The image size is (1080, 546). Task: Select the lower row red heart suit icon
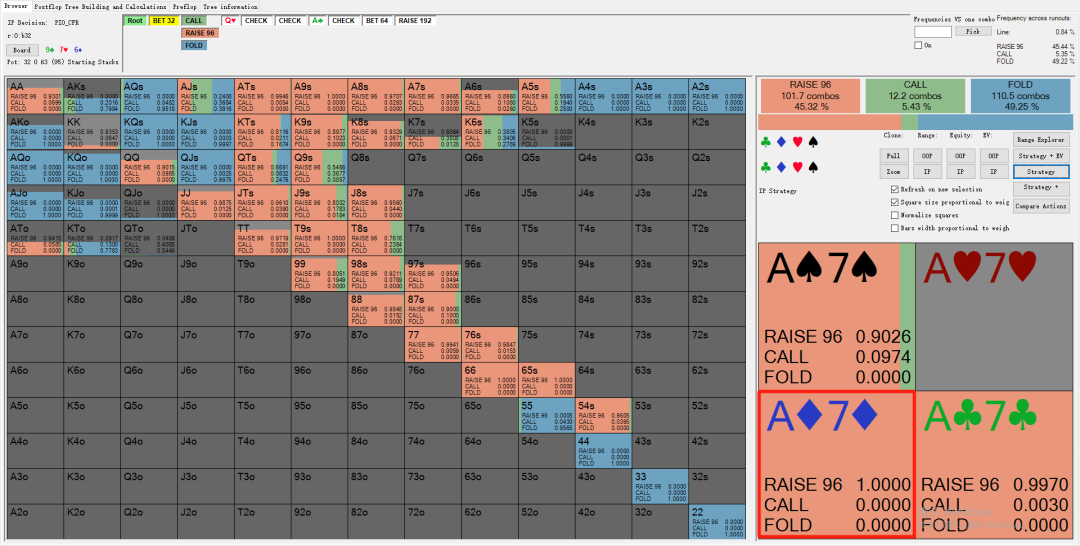[x=798, y=167]
